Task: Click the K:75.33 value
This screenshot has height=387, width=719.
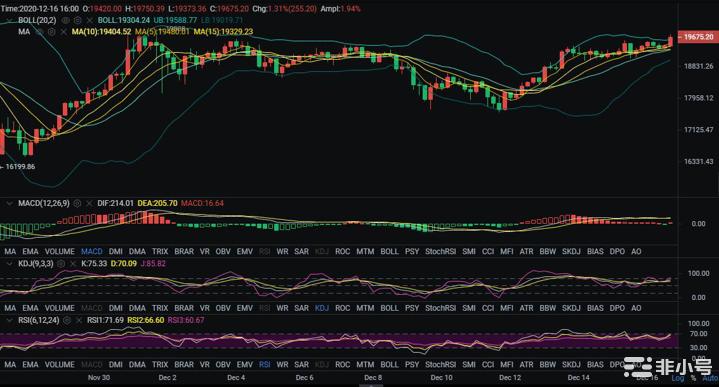Action: pos(94,264)
